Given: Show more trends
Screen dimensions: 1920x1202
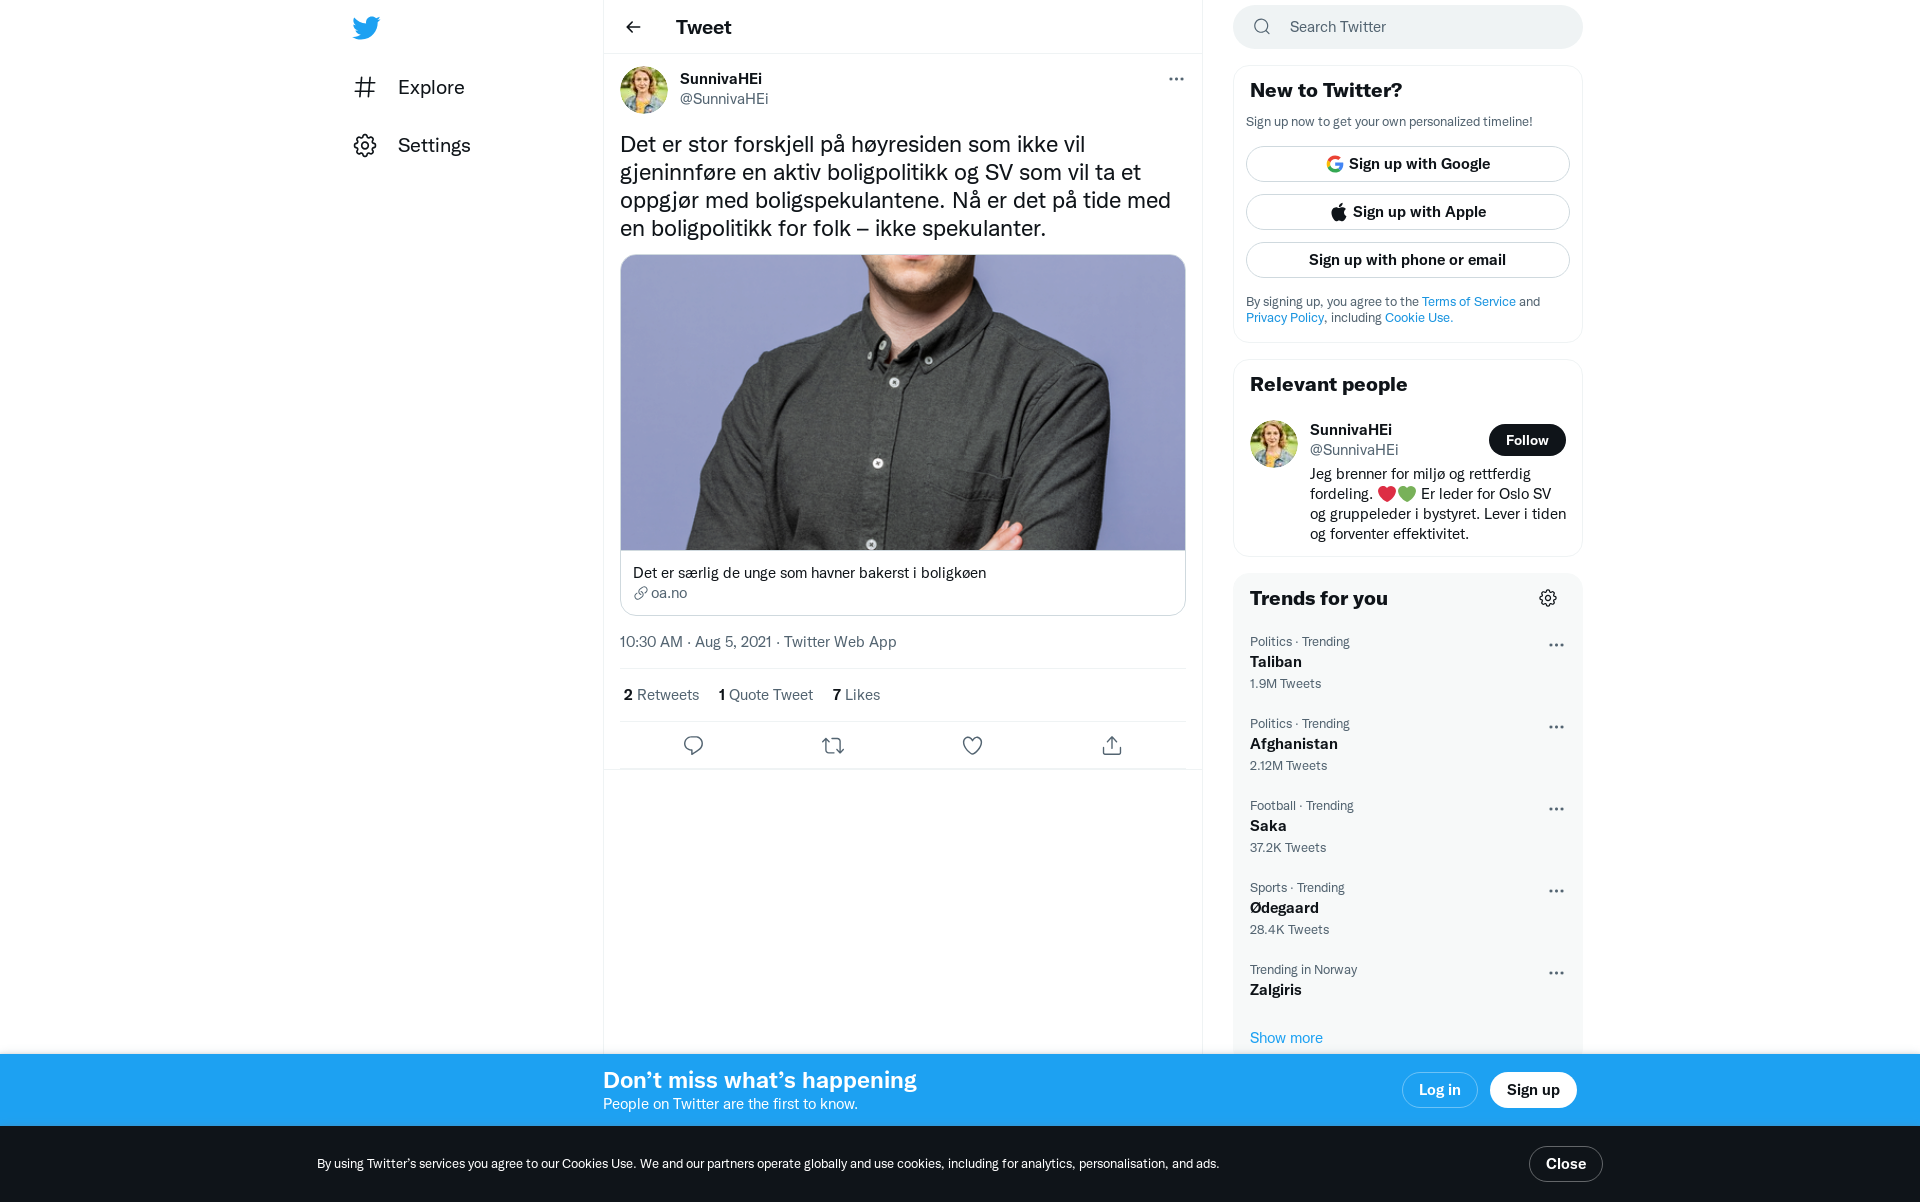Looking at the screenshot, I should [x=1286, y=1038].
